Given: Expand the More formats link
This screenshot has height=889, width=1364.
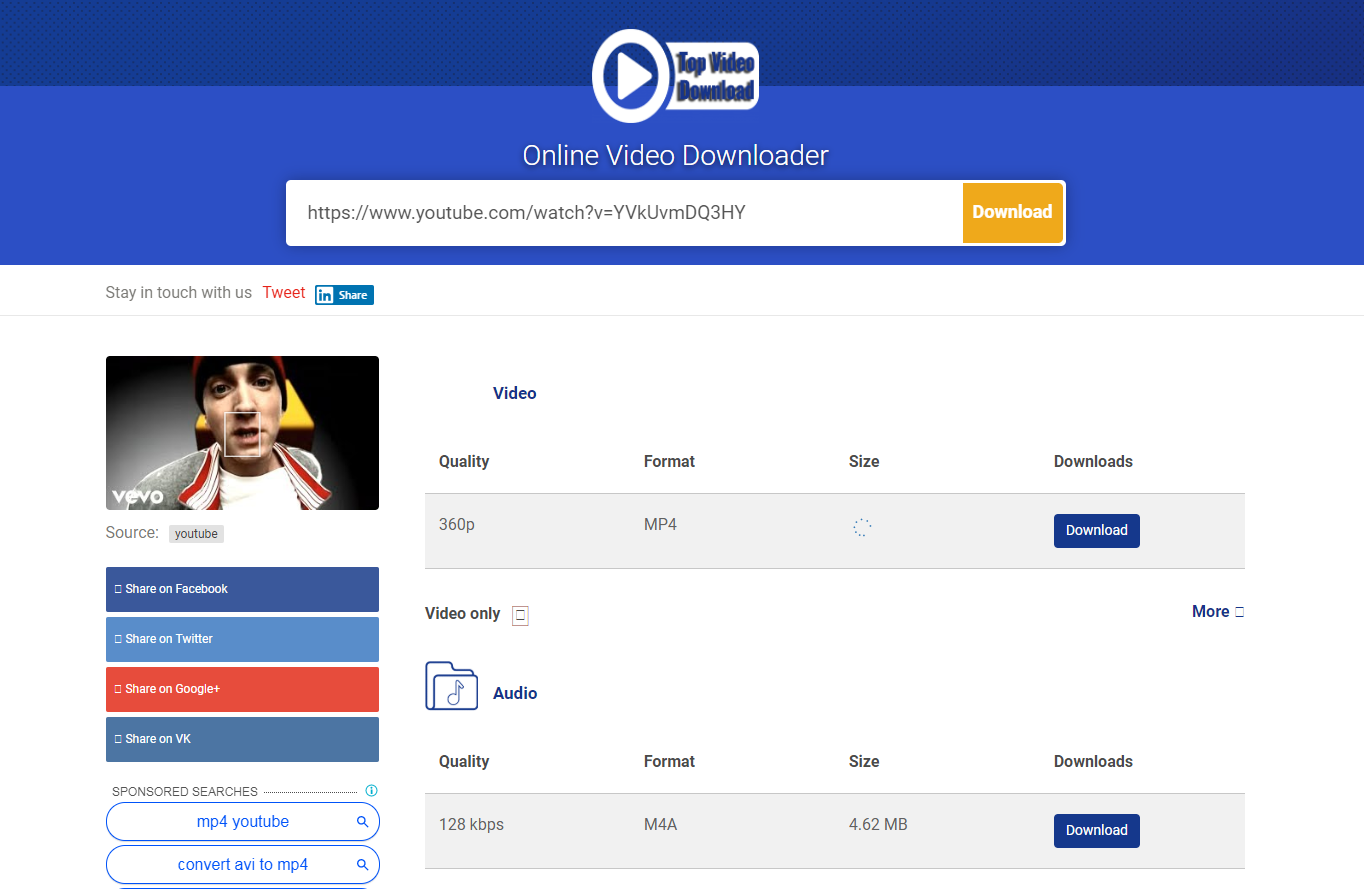Looking at the screenshot, I should pyautogui.click(x=1218, y=611).
